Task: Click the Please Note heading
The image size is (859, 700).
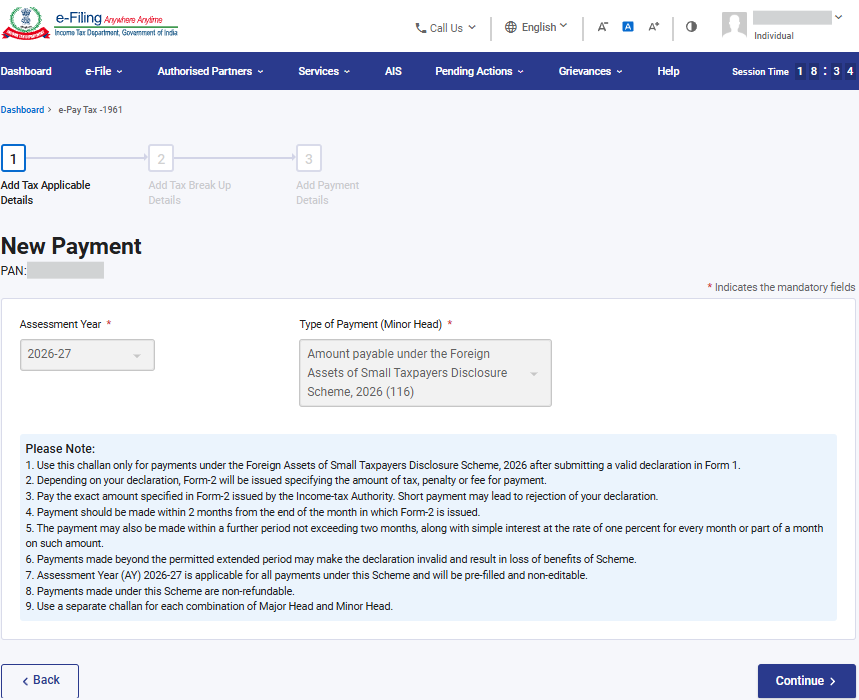Action: point(60,449)
